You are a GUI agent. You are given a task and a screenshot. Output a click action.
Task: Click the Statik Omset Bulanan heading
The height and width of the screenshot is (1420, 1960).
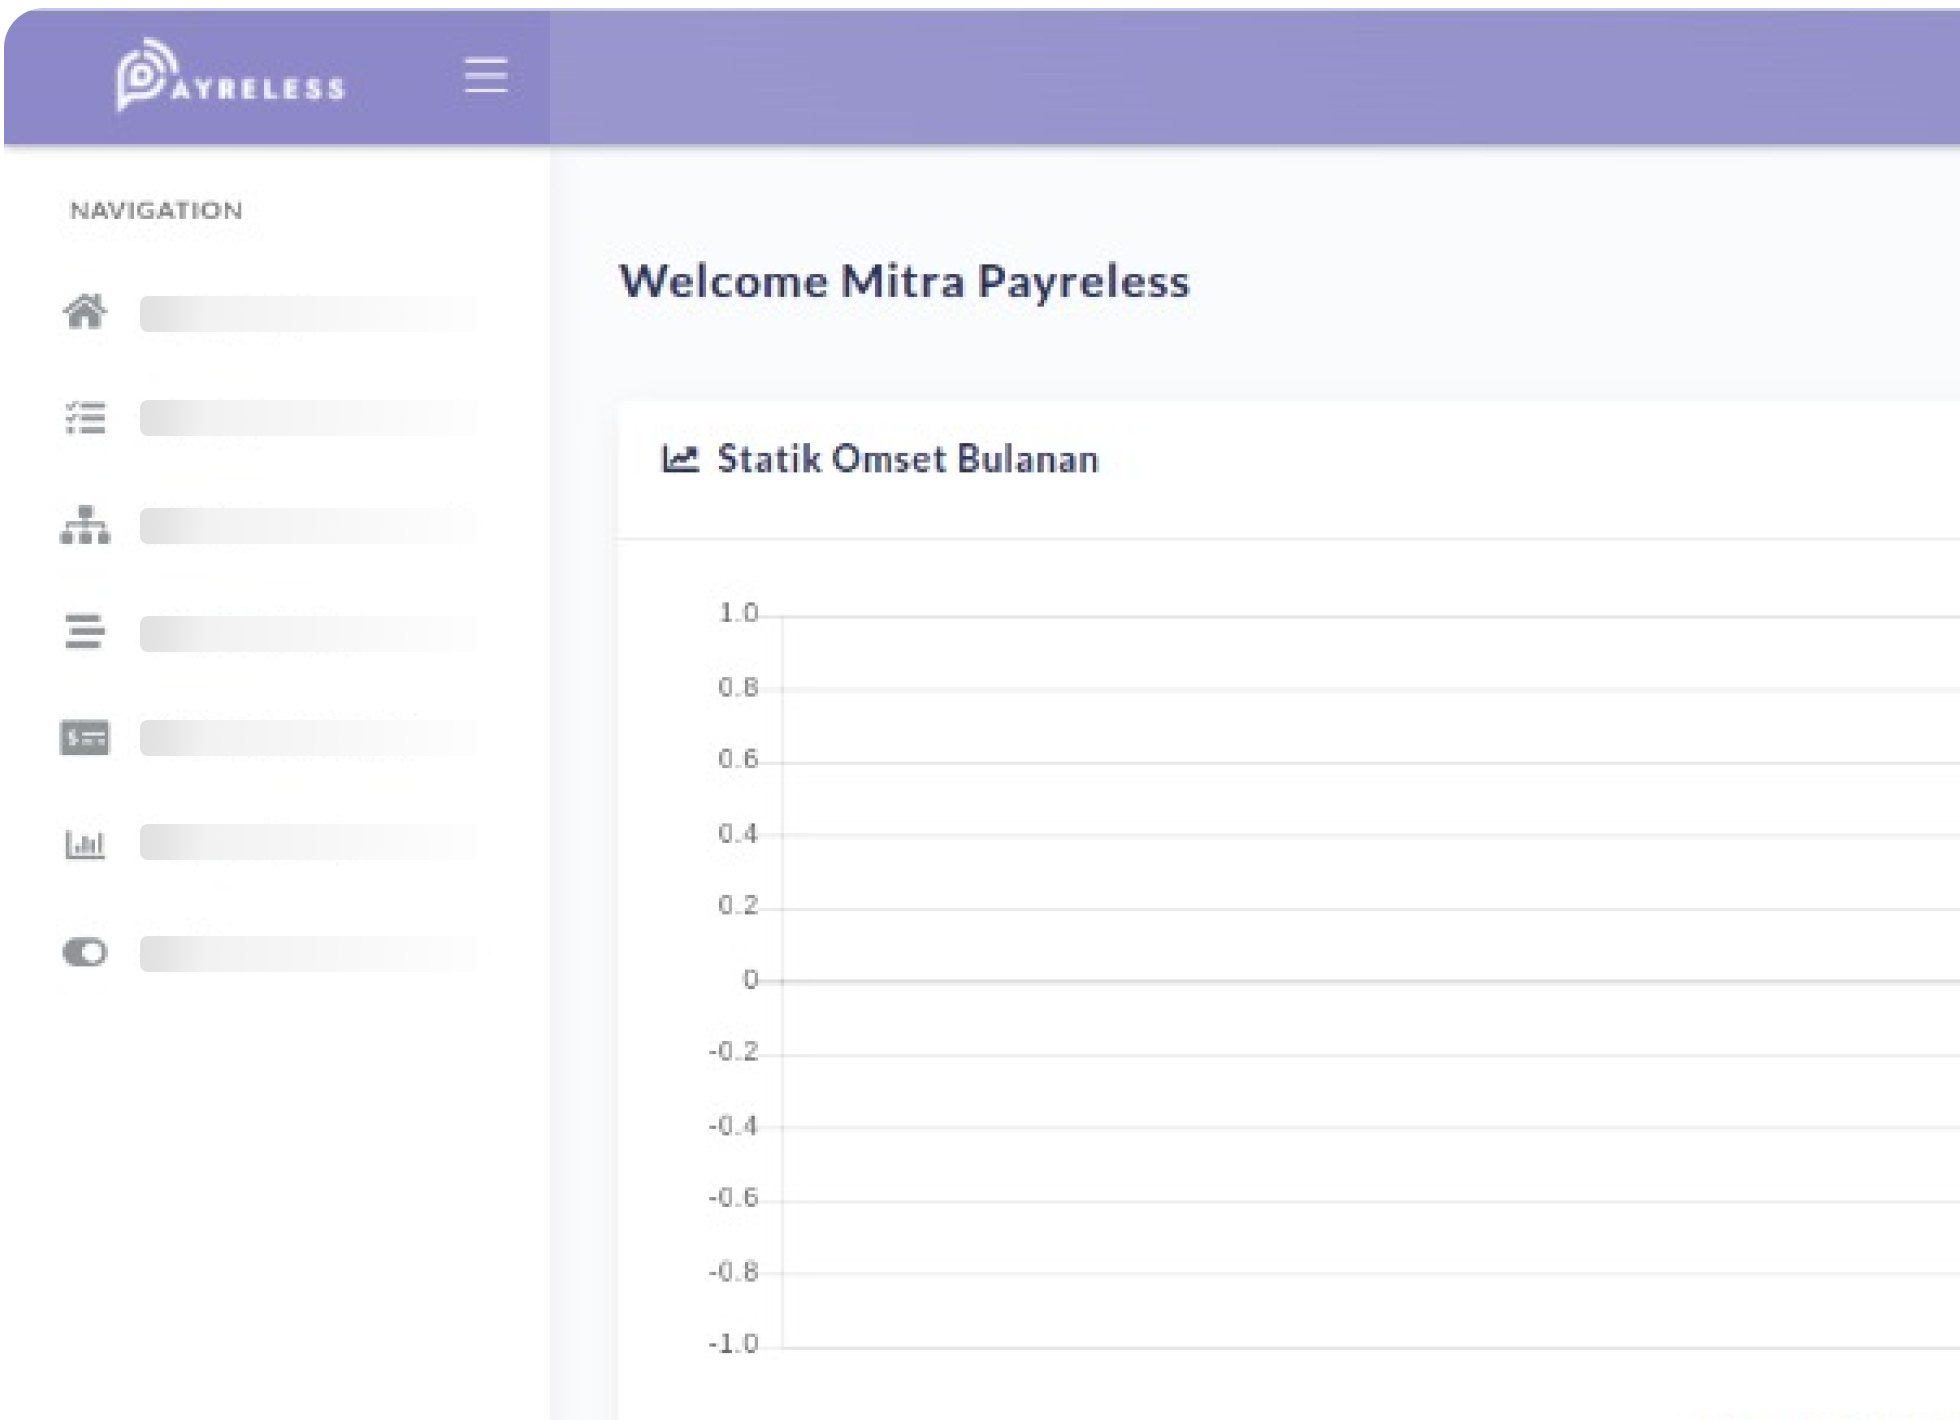pyautogui.click(x=907, y=459)
